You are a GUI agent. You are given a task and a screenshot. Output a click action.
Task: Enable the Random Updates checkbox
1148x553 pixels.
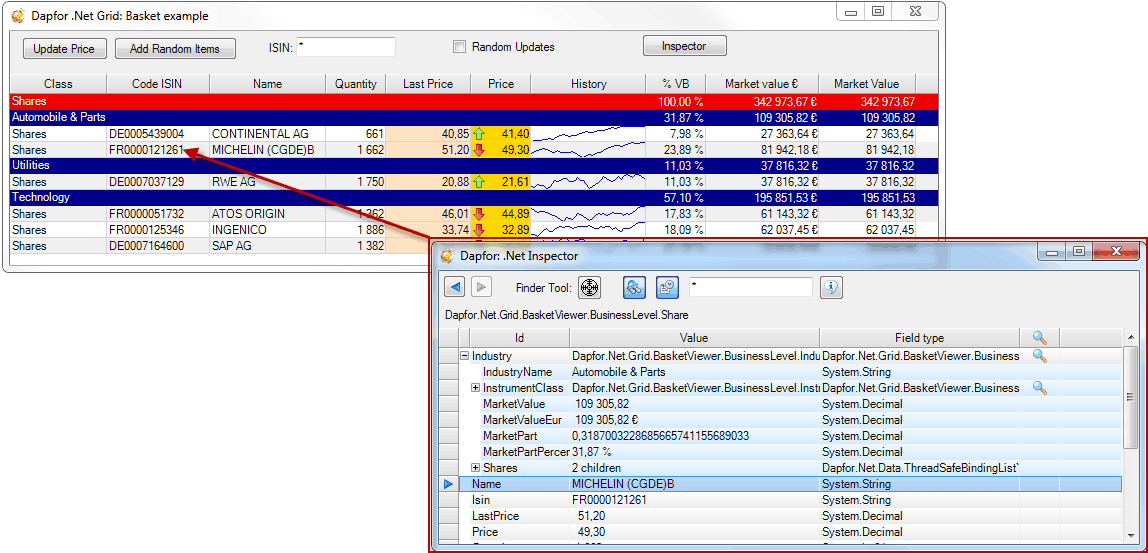coord(459,47)
